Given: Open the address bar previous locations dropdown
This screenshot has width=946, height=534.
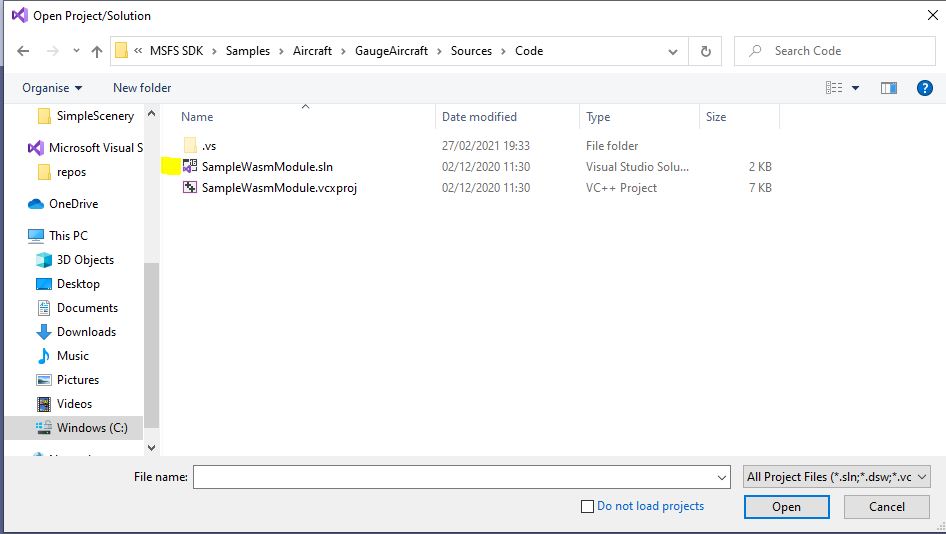Looking at the screenshot, I should [x=674, y=51].
